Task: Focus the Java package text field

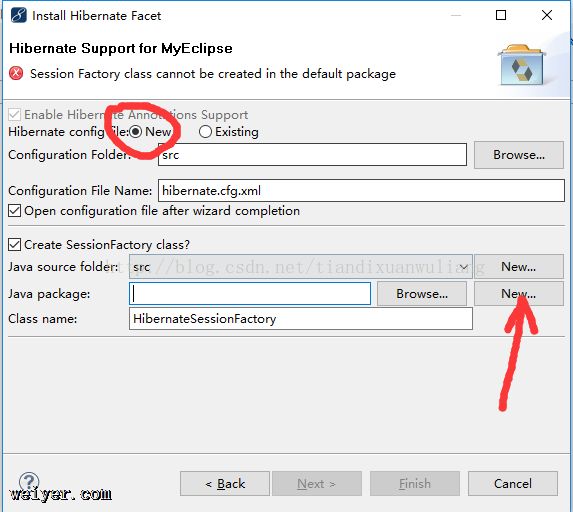Action: [x=250, y=293]
